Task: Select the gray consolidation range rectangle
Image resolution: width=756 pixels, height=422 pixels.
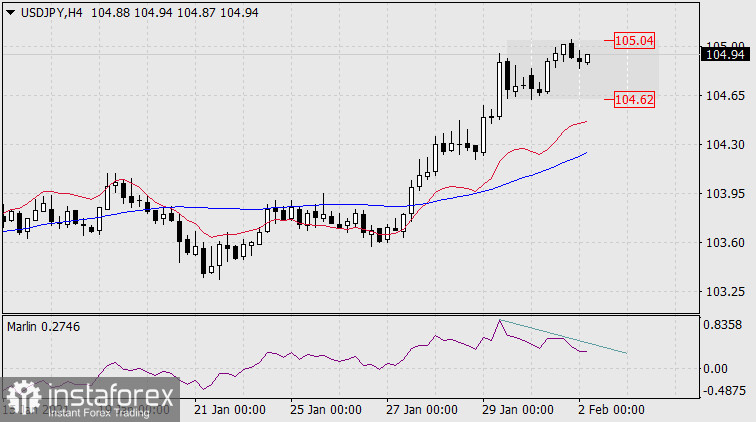Action: pos(582,69)
